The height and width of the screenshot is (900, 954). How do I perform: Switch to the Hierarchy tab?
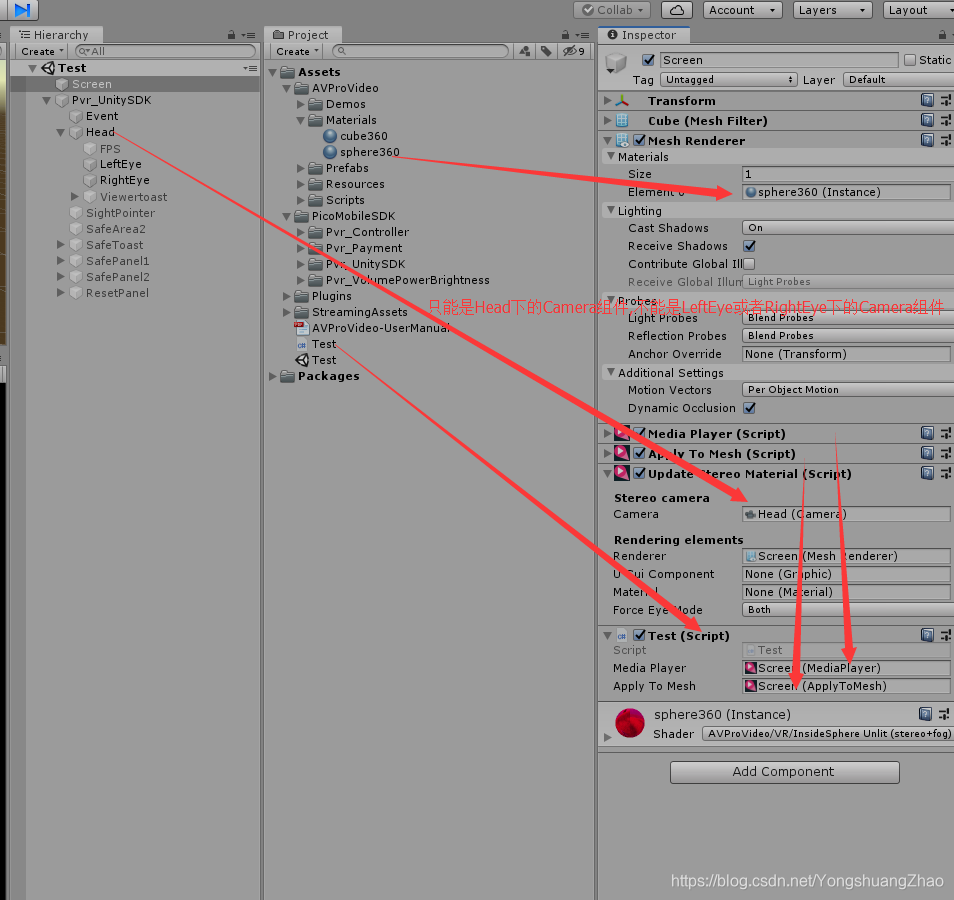pyautogui.click(x=55, y=35)
